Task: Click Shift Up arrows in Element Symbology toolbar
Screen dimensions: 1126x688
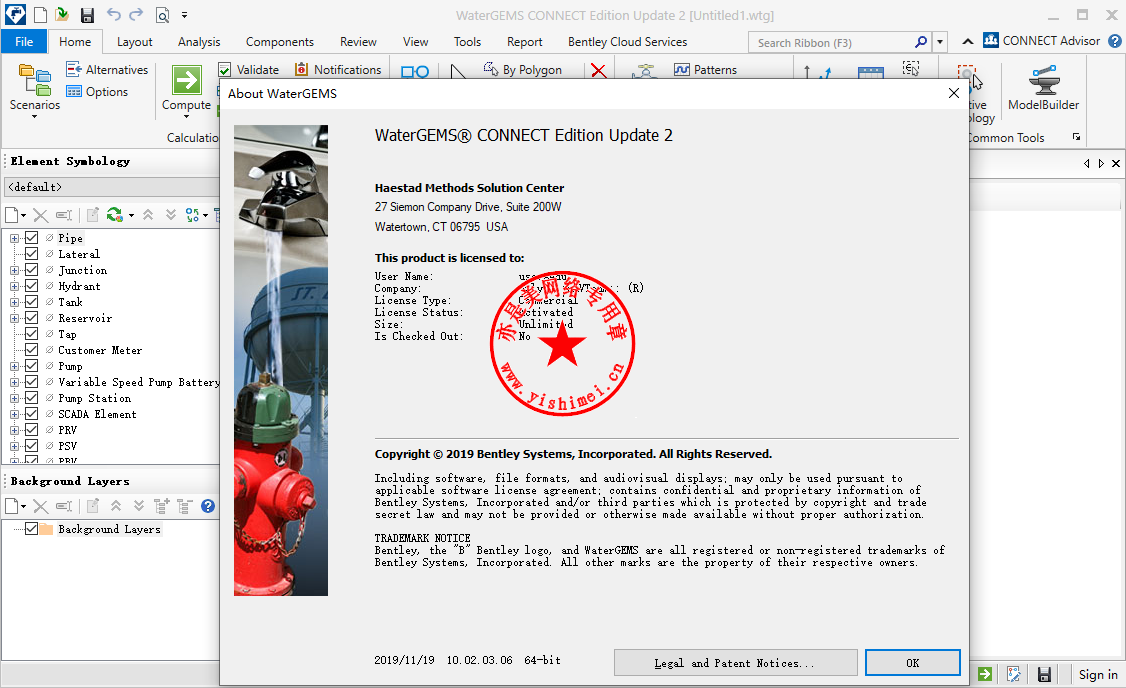Action: [x=148, y=215]
